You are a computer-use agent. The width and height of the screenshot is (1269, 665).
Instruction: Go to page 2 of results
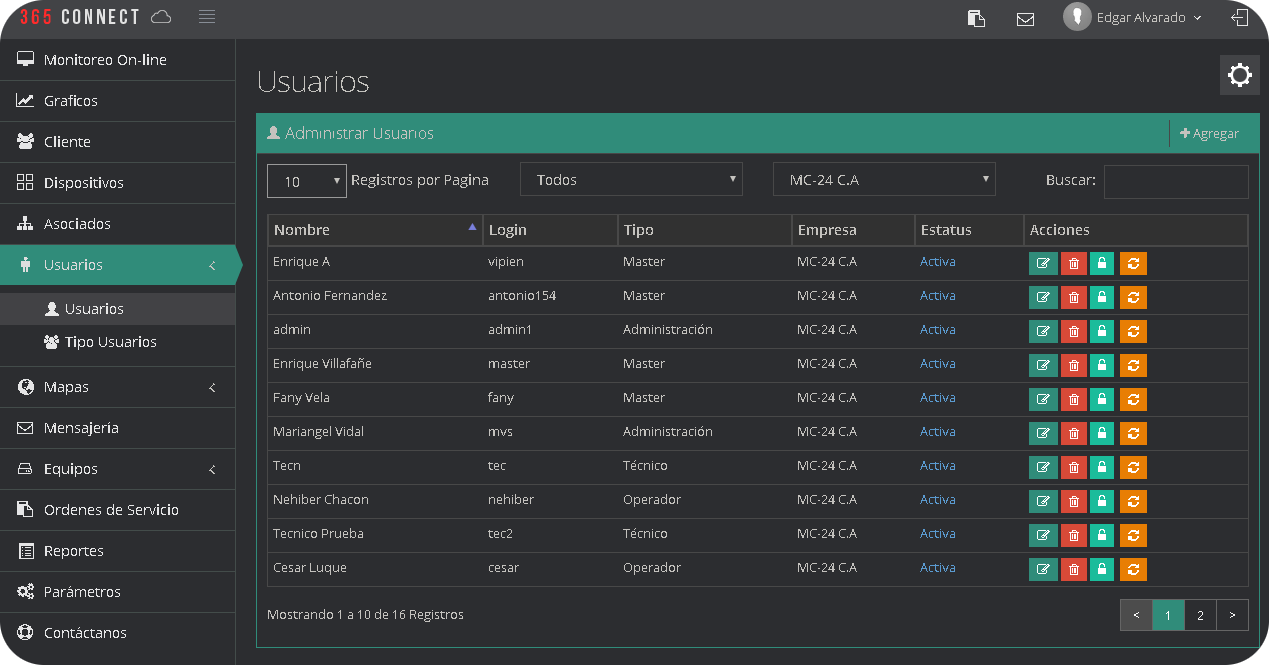[x=1200, y=615]
